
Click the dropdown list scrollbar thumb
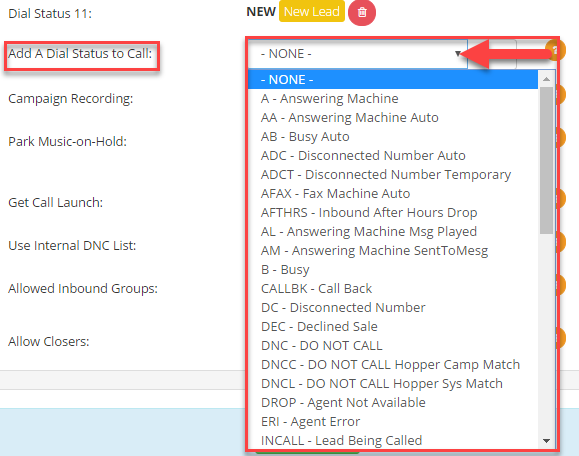546,161
